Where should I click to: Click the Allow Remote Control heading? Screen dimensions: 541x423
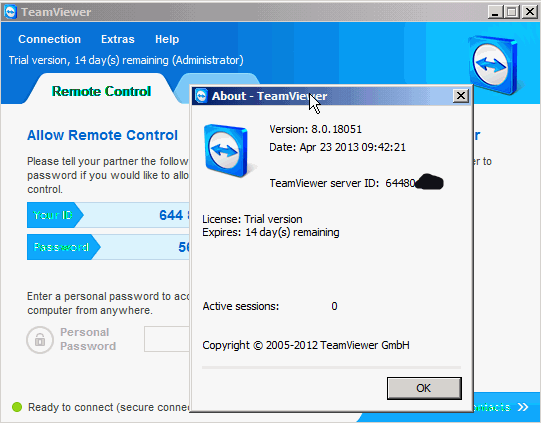click(102, 135)
